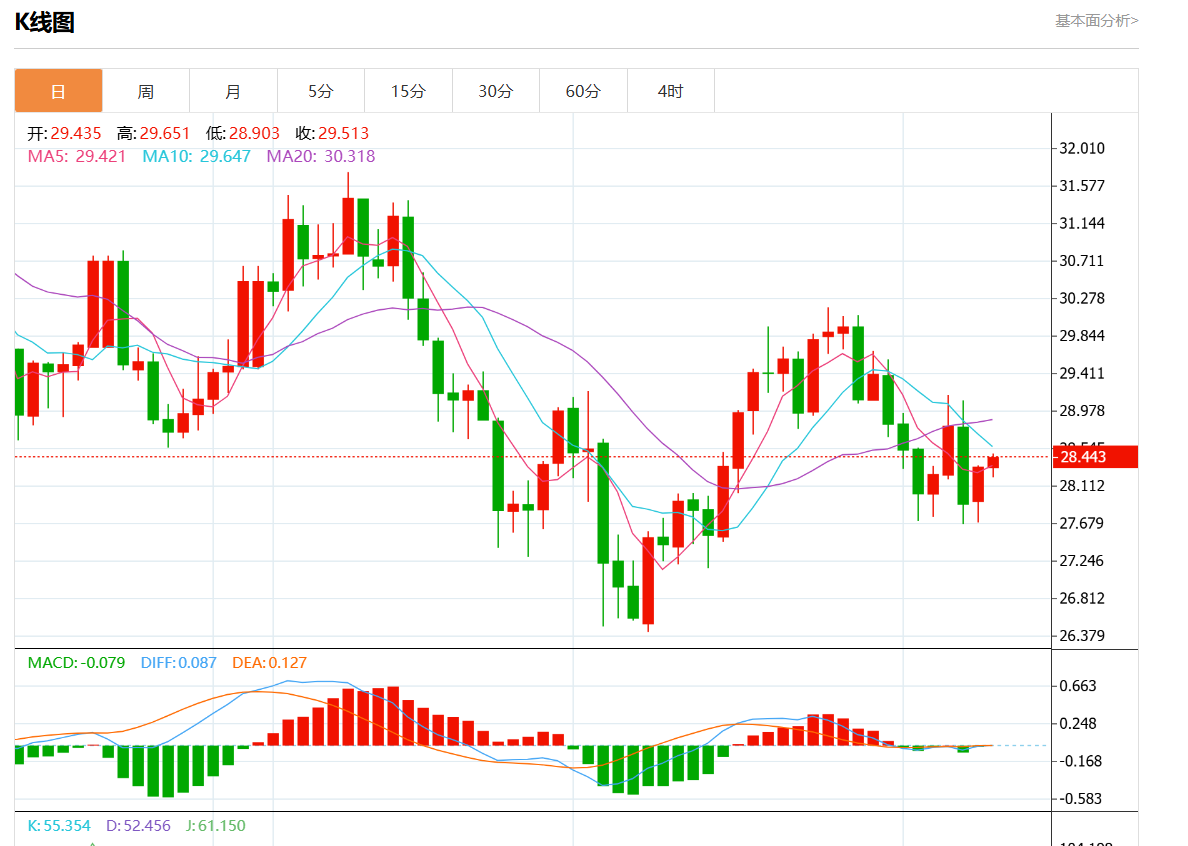This screenshot has height=846, width=1188.
Task: Switch to the 月 monthly tab
Action: click(233, 91)
